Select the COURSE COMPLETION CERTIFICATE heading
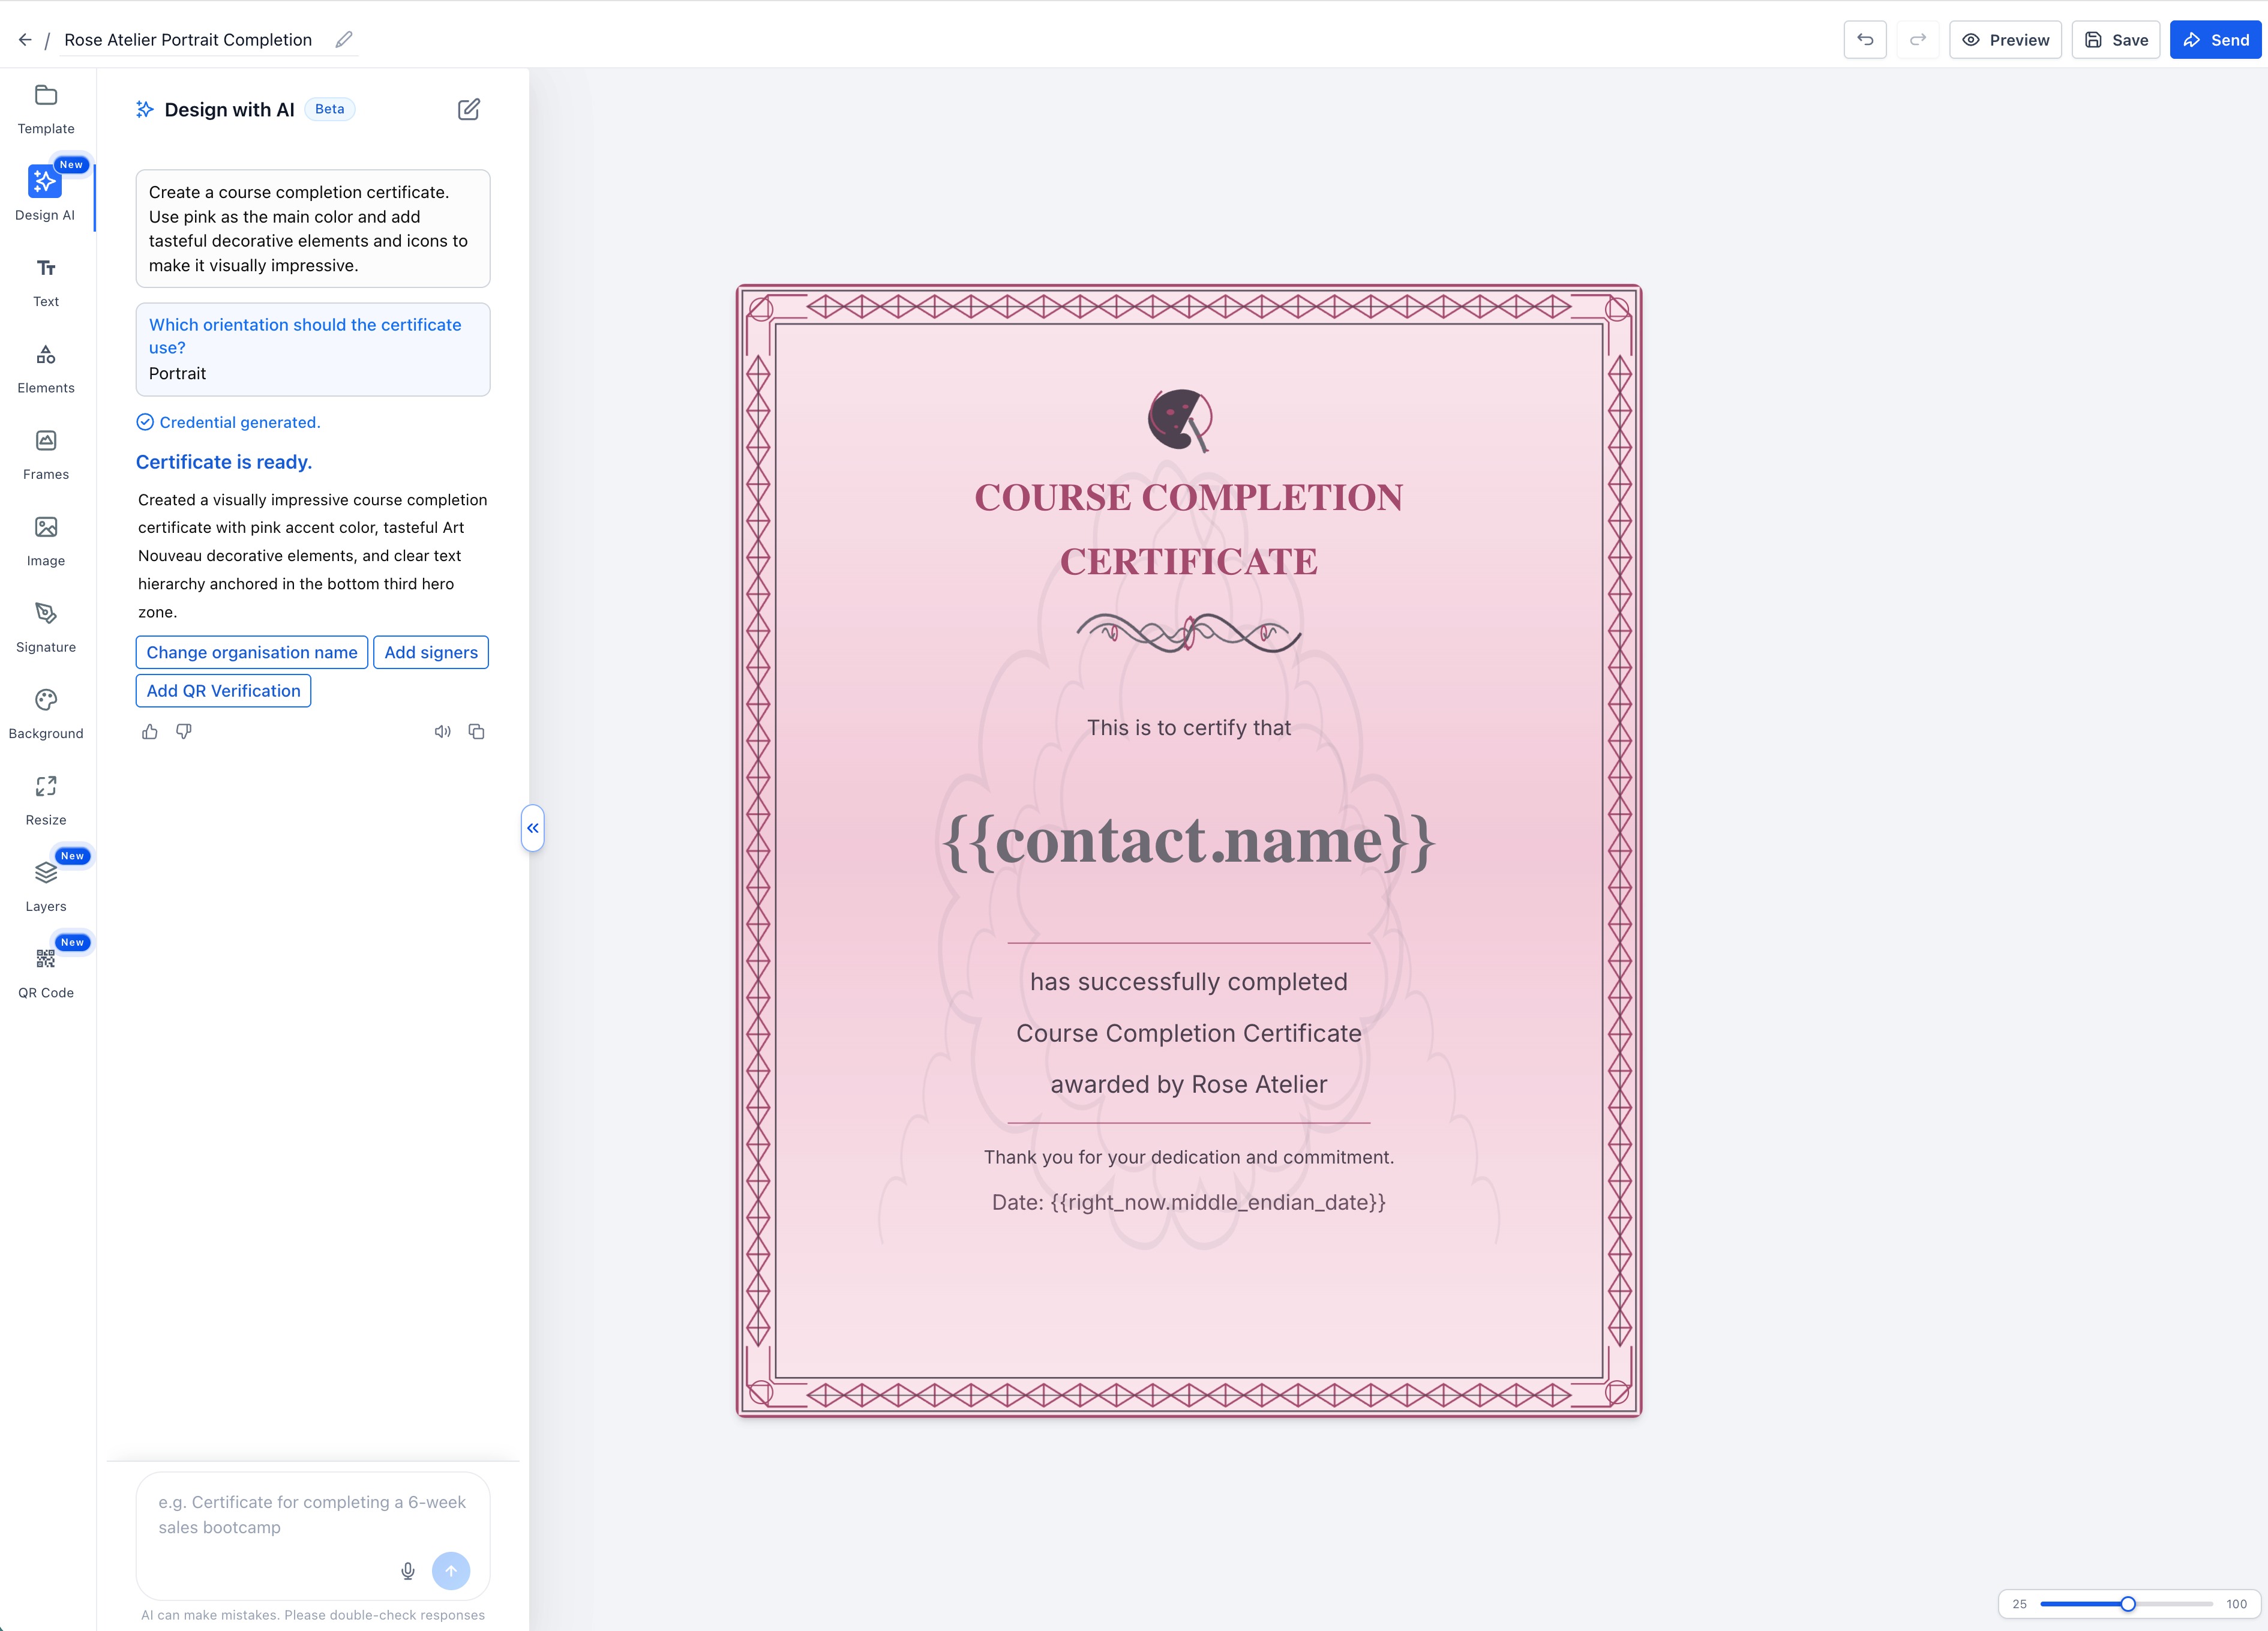Screen dimensions: 2268x1631 [1189, 529]
